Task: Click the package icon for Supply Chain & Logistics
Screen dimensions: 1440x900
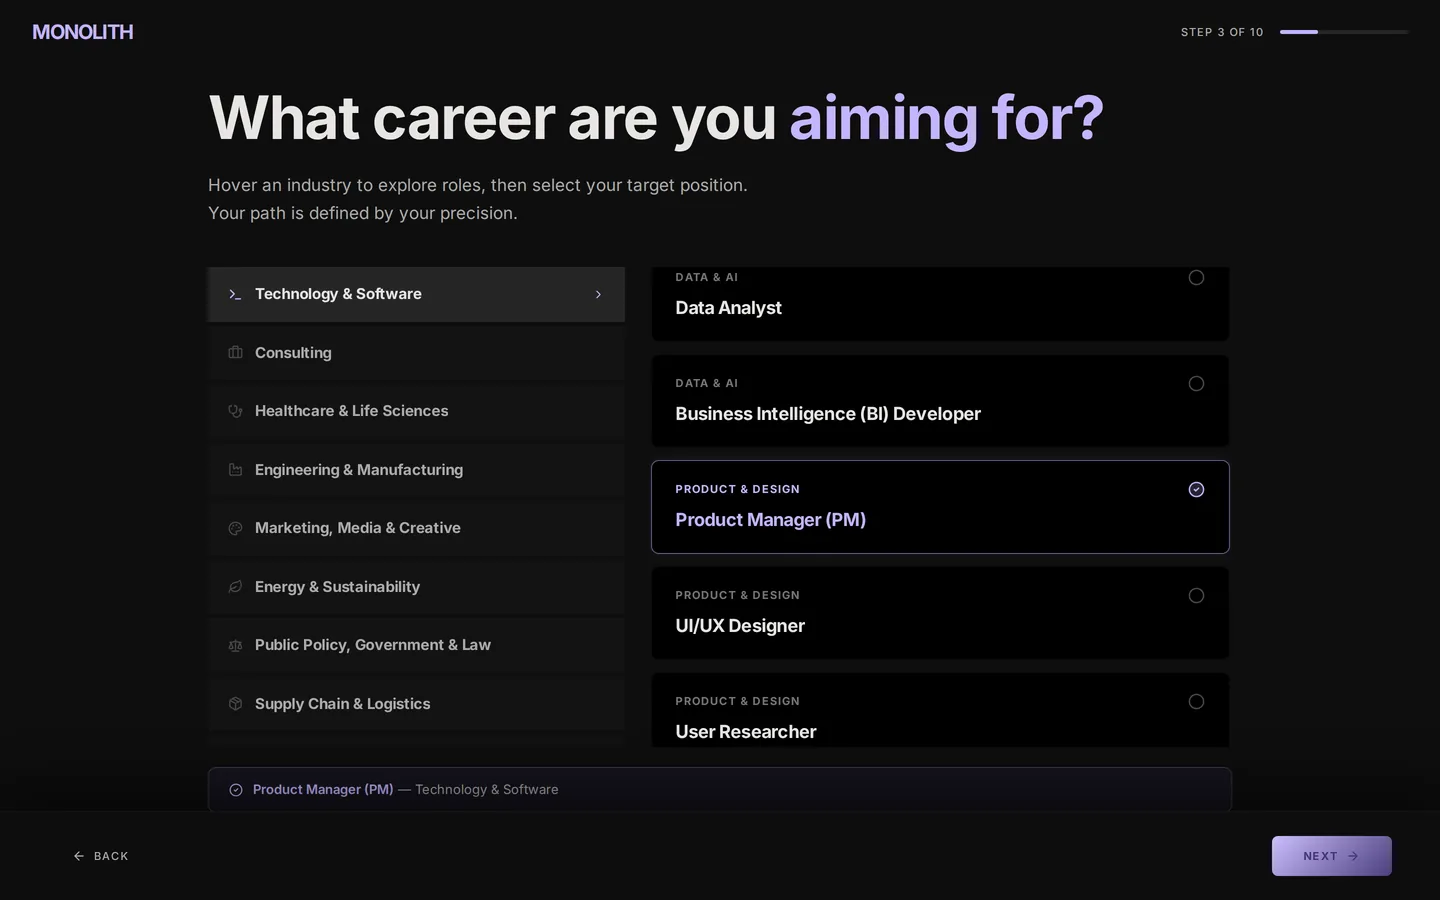Action: coord(235,704)
